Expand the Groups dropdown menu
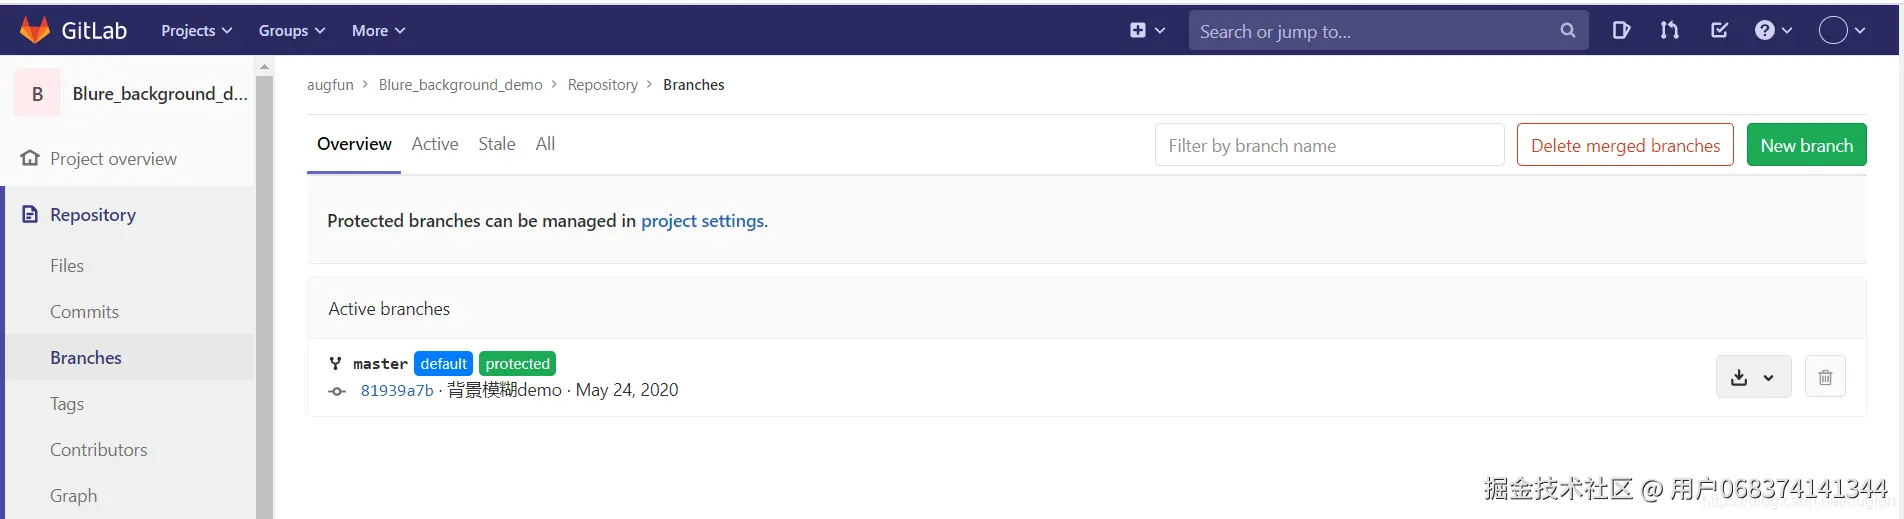The height and width of the screenshot is (519, 1904). [291, 31]
